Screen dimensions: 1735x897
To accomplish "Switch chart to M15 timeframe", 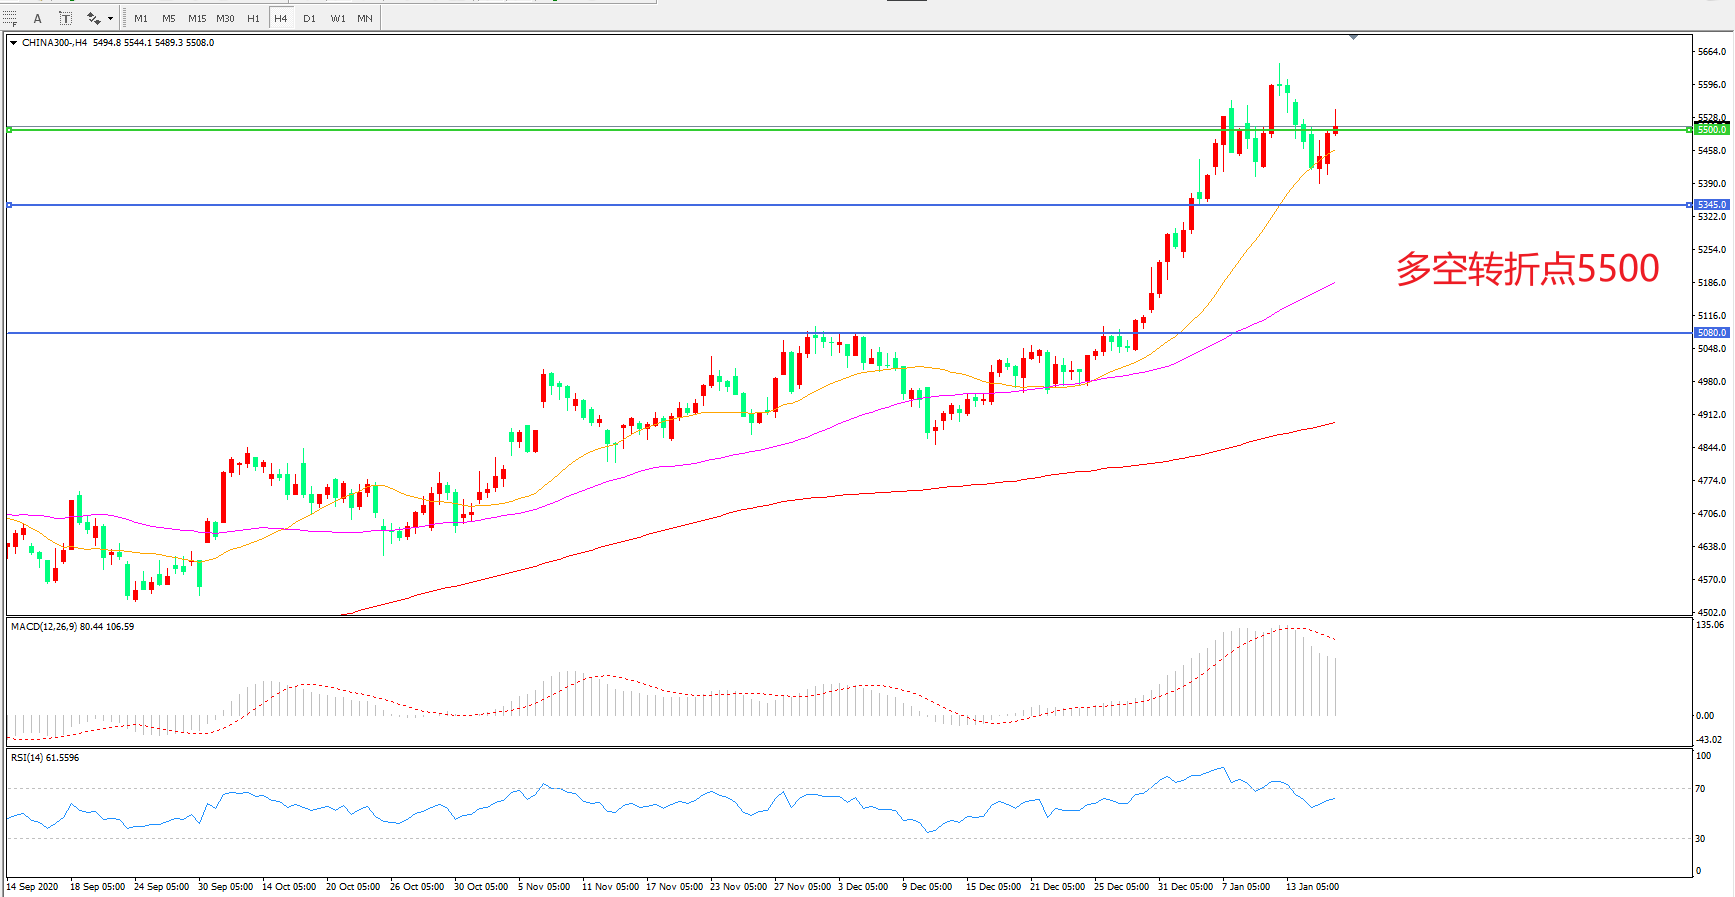I will click(x=197, y=18).
